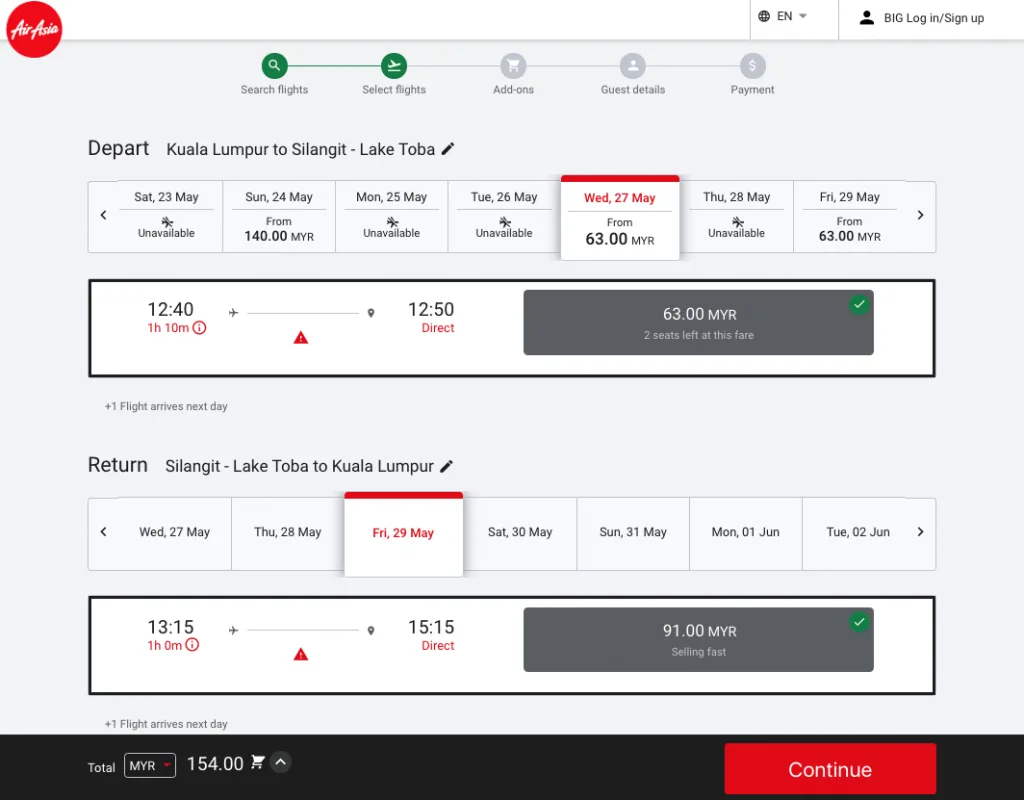The image size is (1024, 800).
Task: Click the shopping cart icon beside total
Action: tap(258, 763)
